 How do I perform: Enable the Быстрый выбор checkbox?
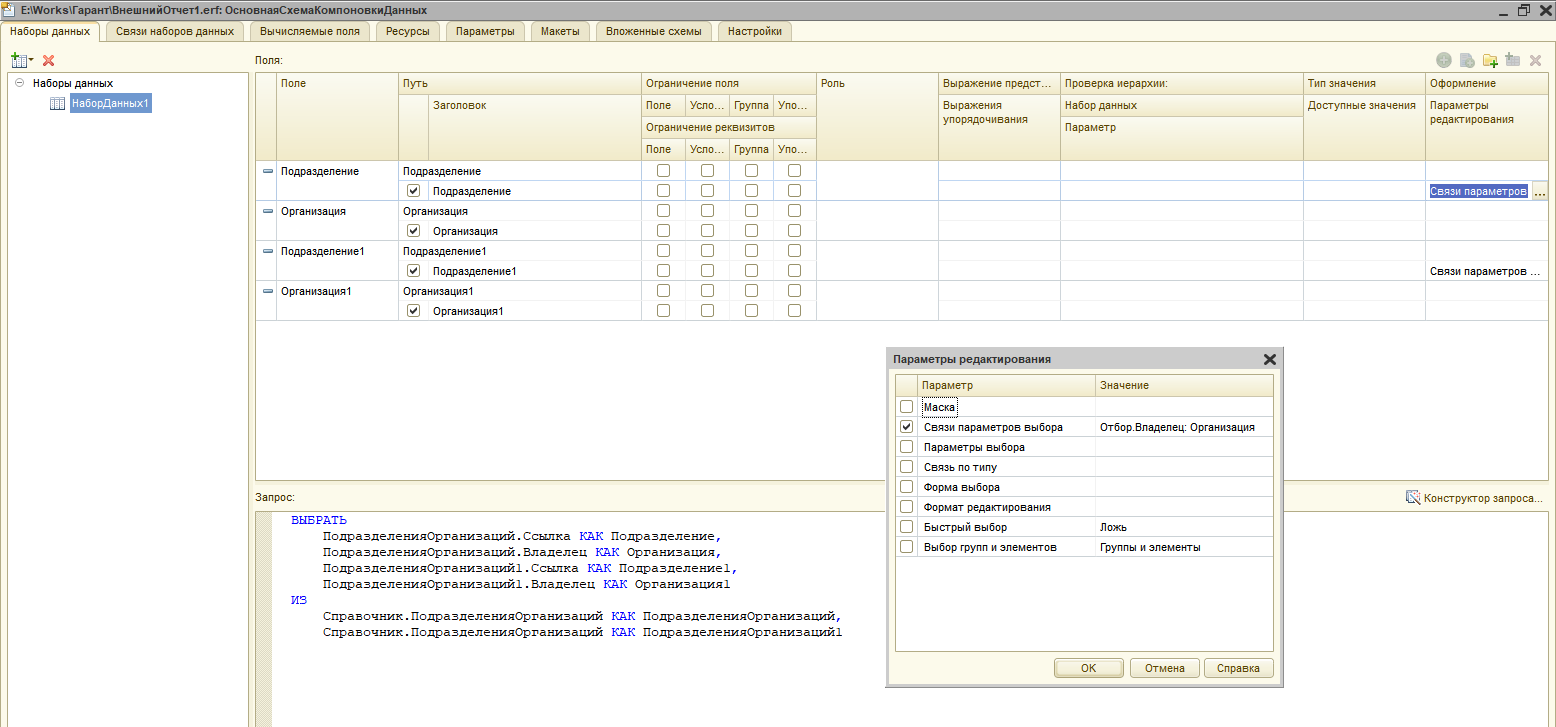[x=907, y=527]
